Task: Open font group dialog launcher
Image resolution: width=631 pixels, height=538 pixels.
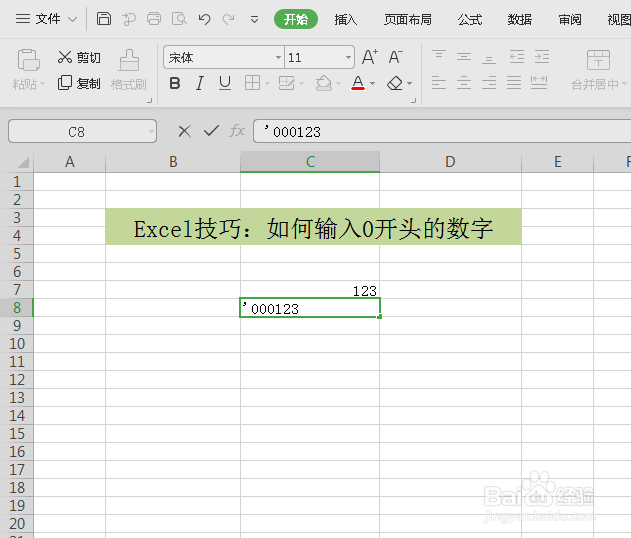Action: coord(413,101)
